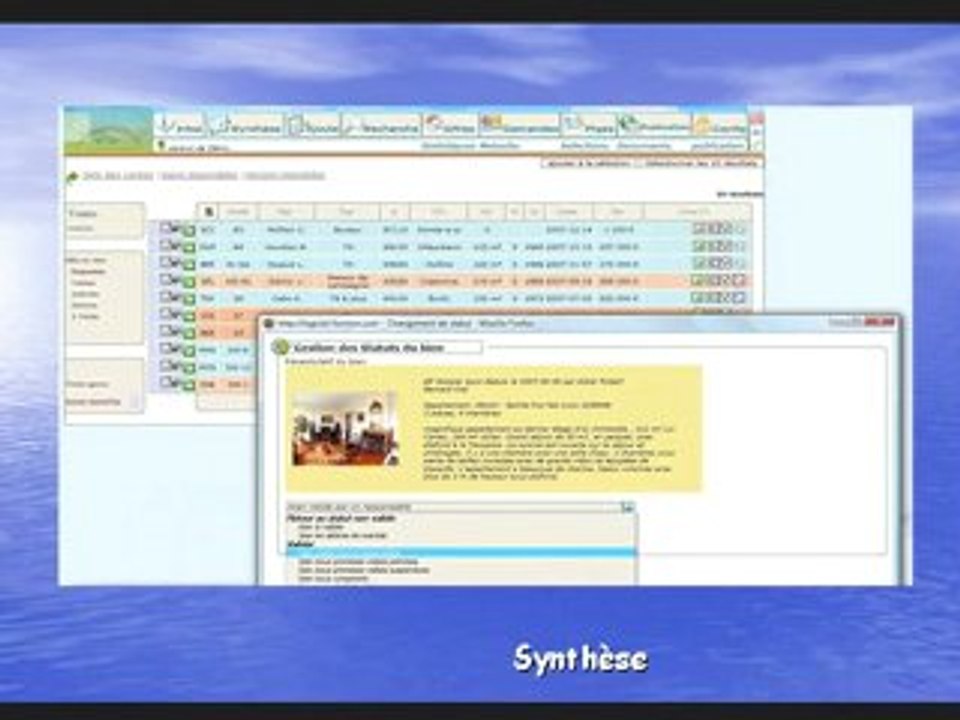Image resolution: width=960 pixels, height=720 pixels.
Task: Click the 'Ajouter à la sélection' button
Action: click(x=588, y=163)
